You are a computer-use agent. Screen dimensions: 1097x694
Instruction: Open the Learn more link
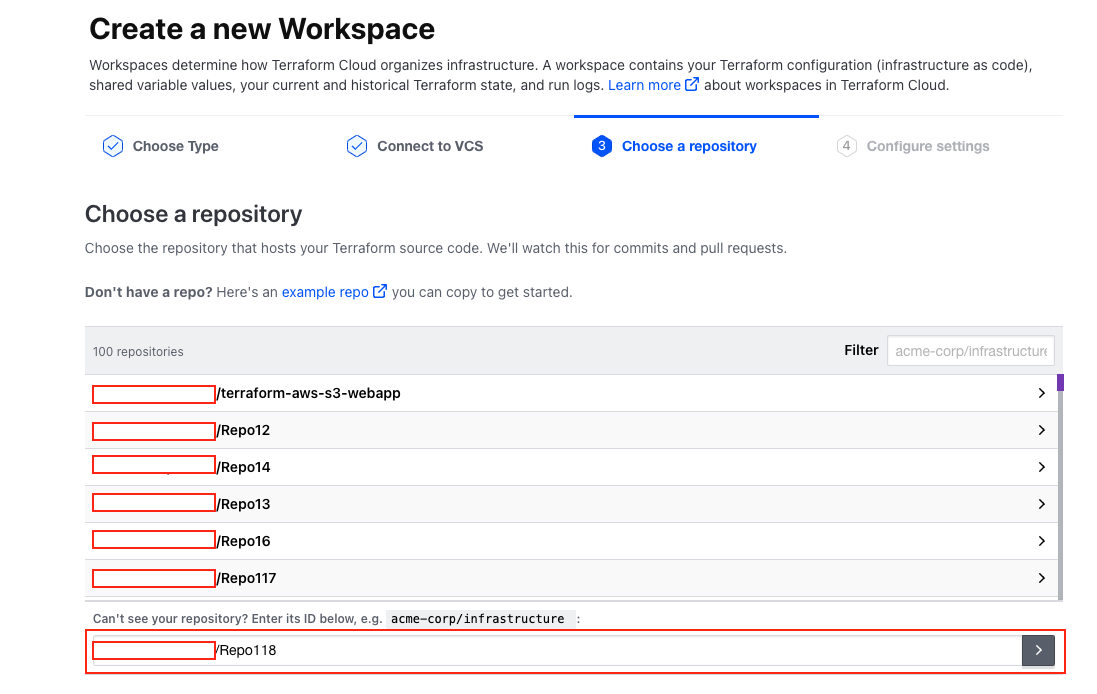point(644,85)
